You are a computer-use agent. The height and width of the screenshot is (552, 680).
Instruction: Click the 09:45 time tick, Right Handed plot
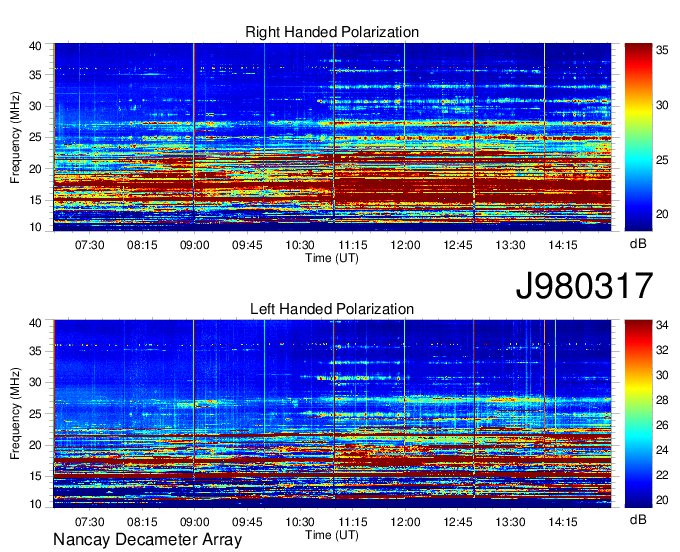(x=247, y=245)
